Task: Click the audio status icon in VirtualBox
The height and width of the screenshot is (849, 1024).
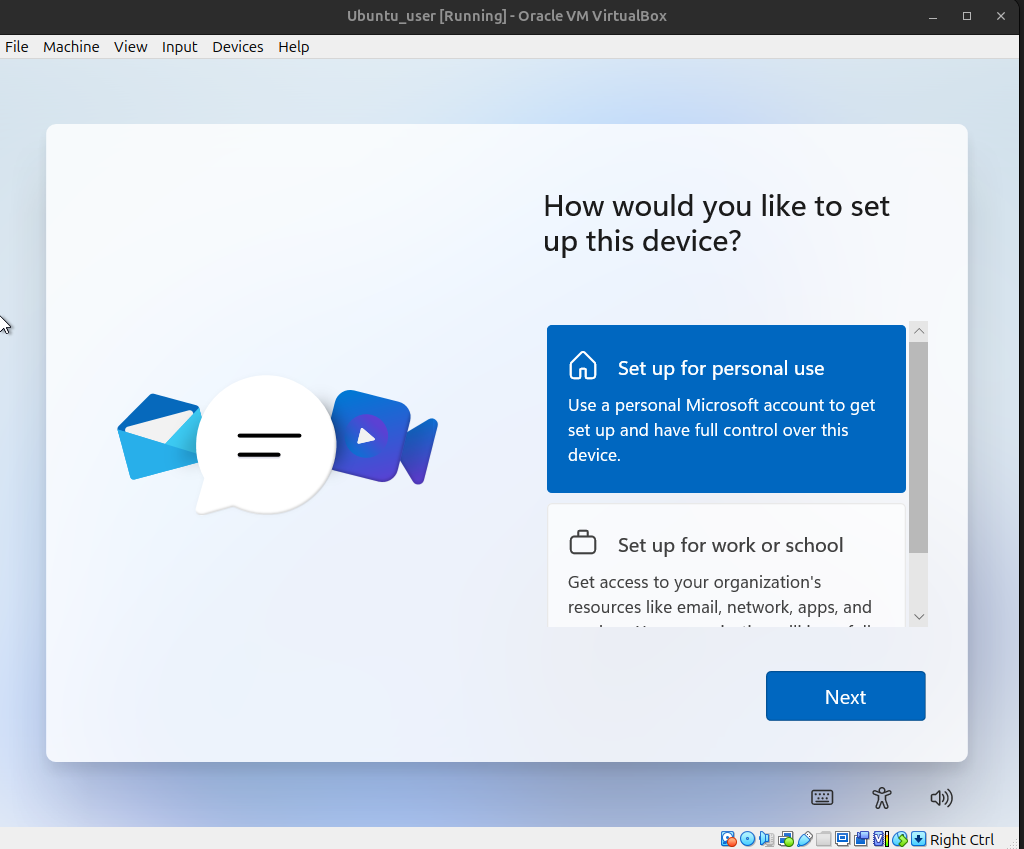Action: [767, 839]
